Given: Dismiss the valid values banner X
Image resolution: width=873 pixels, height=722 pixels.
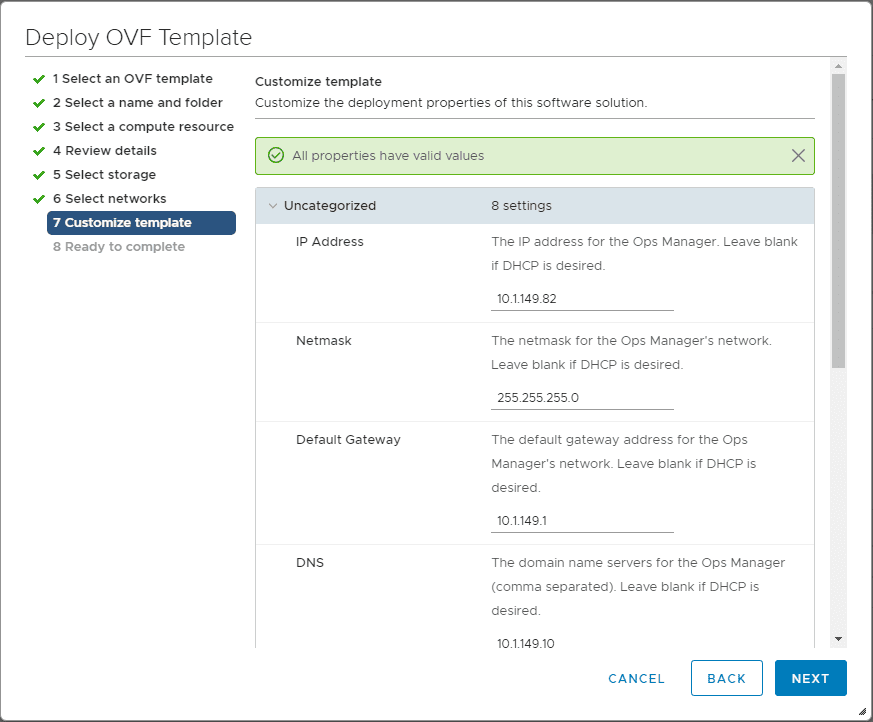Looking at the screenshot, I should 798,156.
